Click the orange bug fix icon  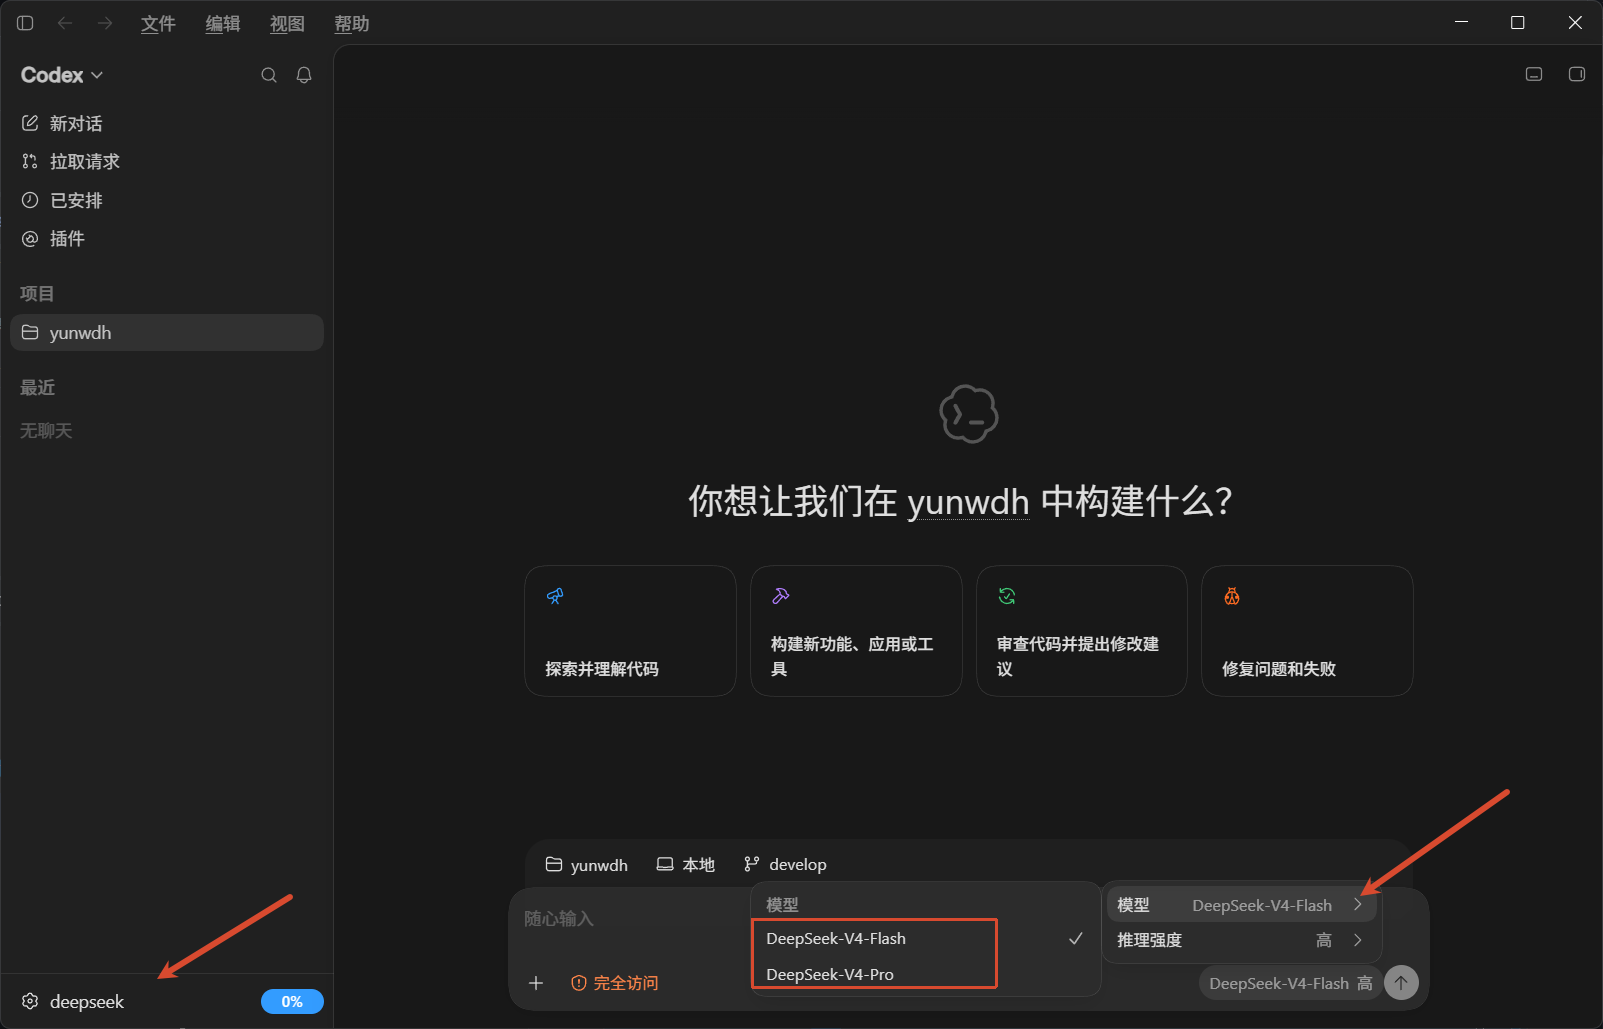tap(1232, 596)
